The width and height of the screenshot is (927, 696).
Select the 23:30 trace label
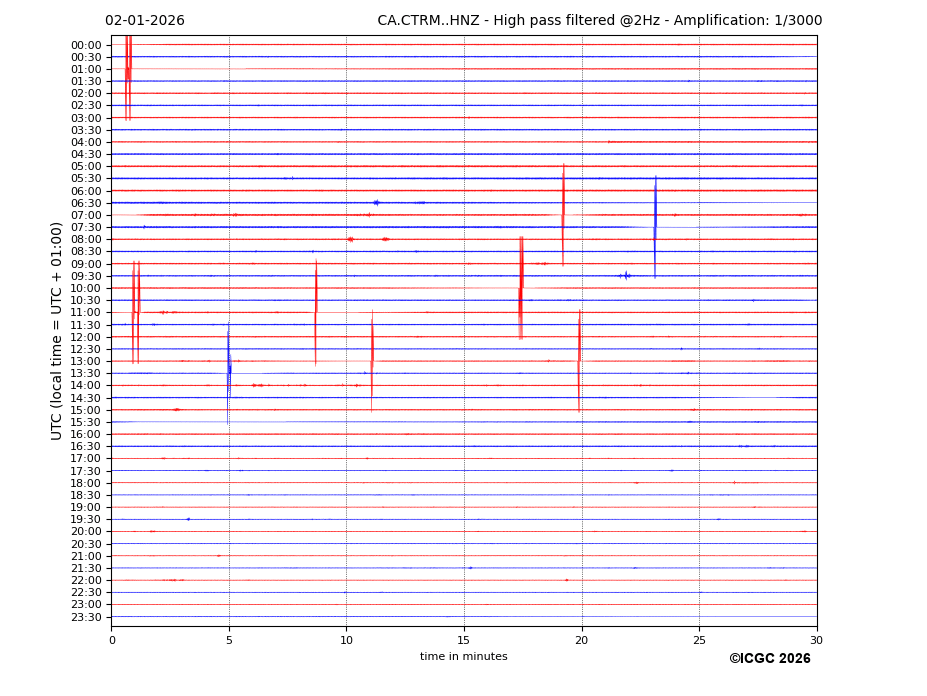(85, 617)
